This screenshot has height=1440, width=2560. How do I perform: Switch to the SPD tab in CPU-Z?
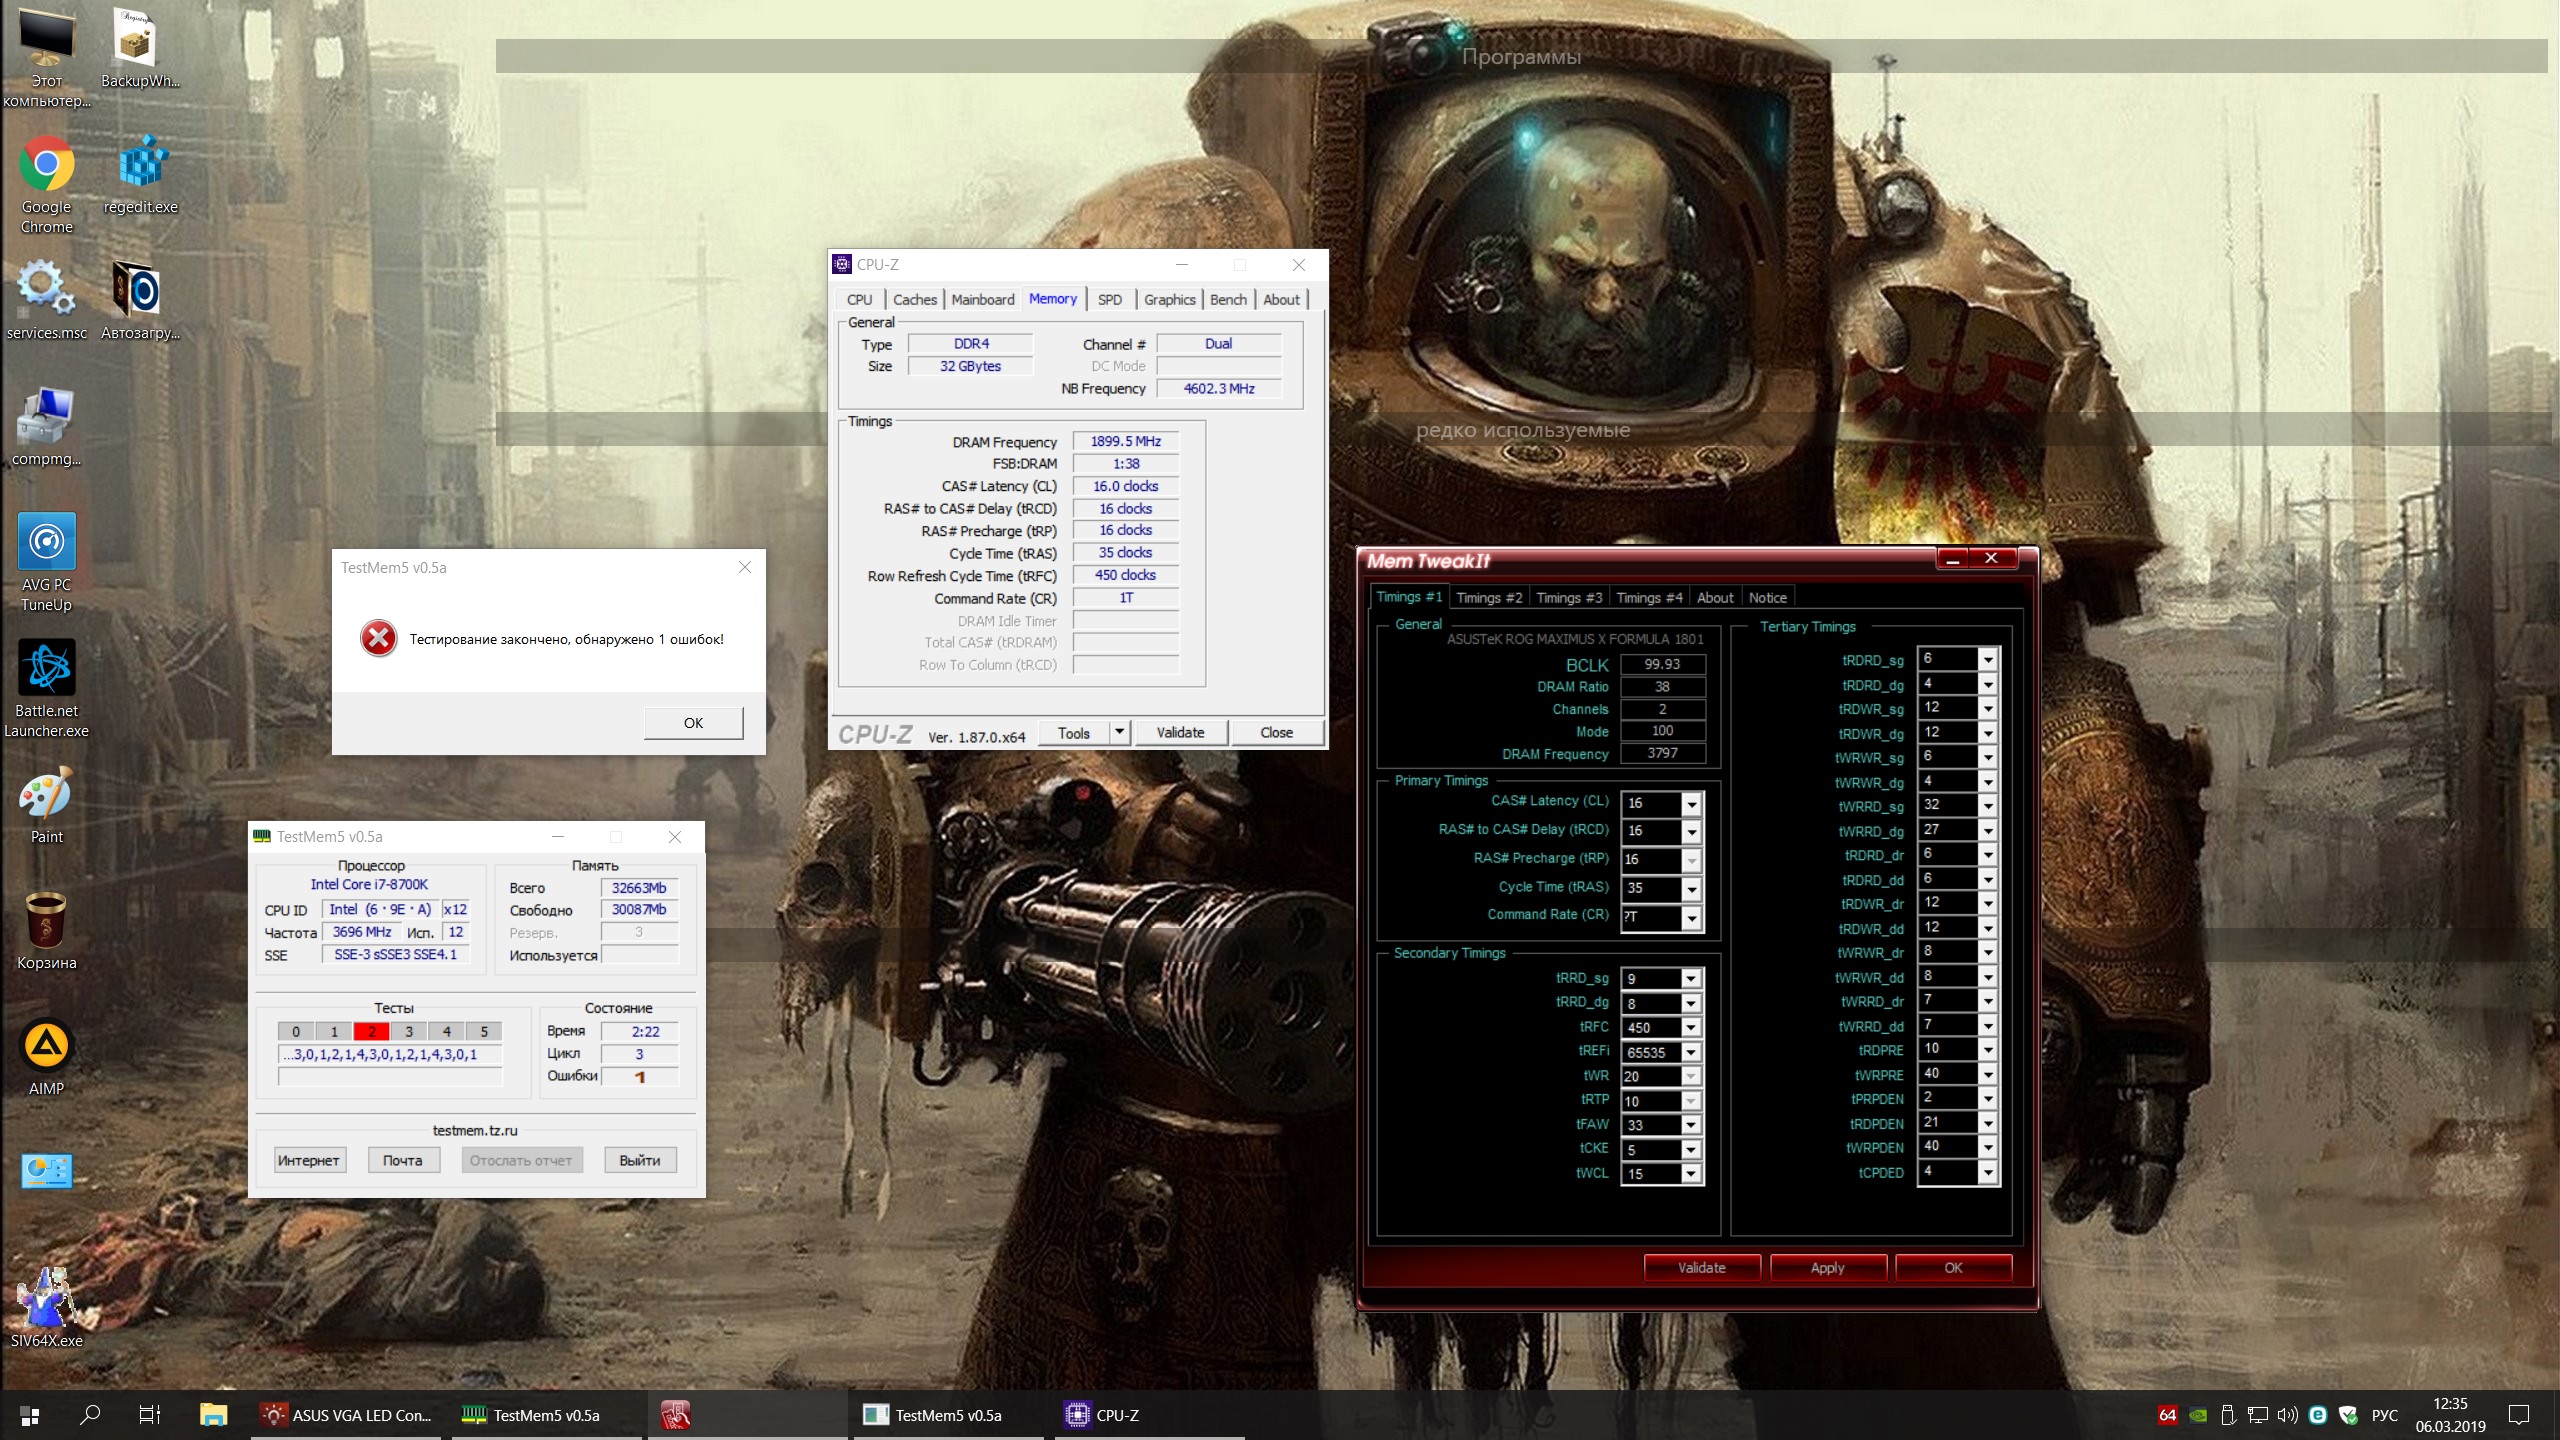[1109, 300]
